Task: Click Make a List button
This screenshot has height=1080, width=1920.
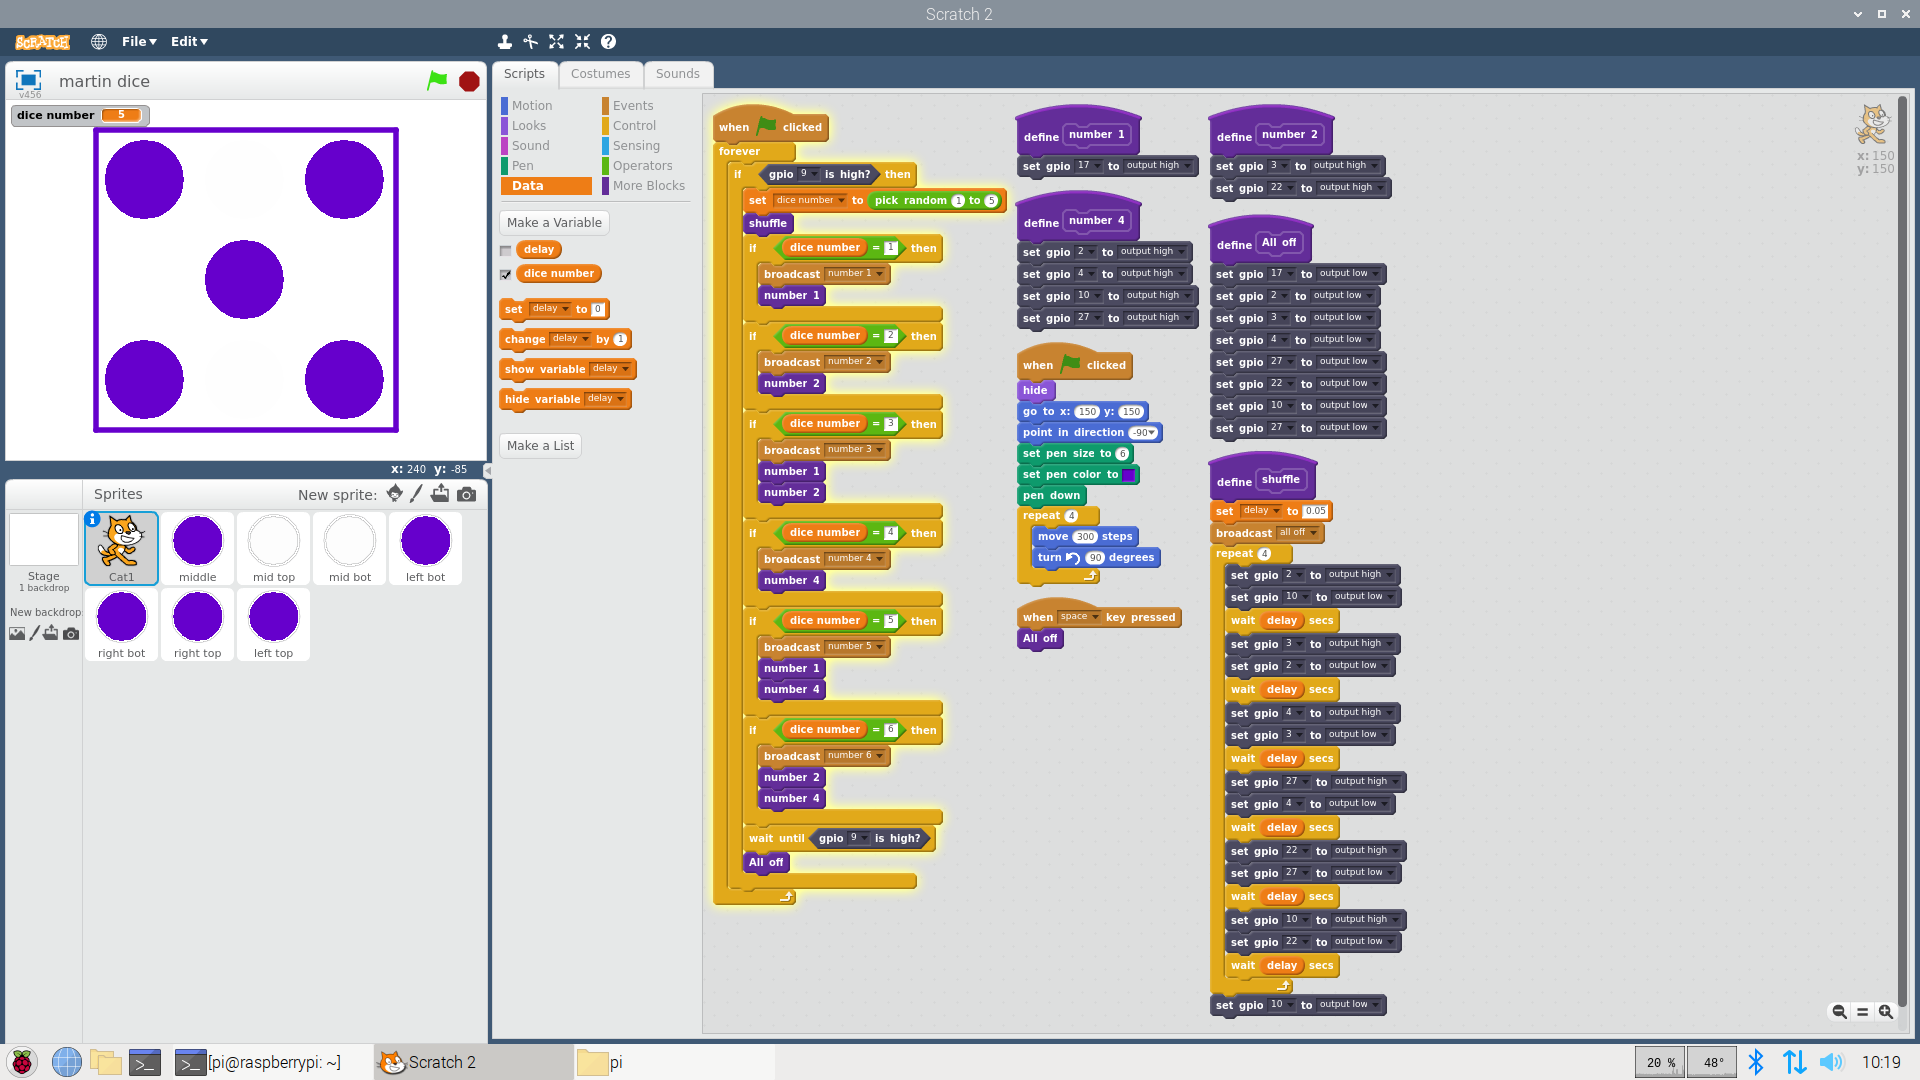Action: tap(540, 446)
